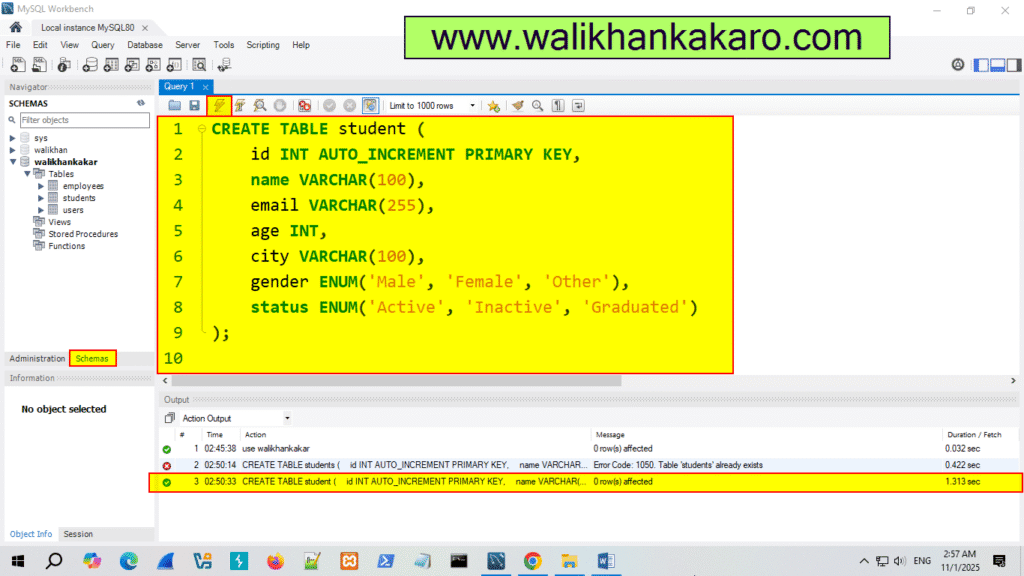This screenshot has width=1024, height=576.
Task: Open Google Chrome from the taskbar
Action: coord(531,561)
